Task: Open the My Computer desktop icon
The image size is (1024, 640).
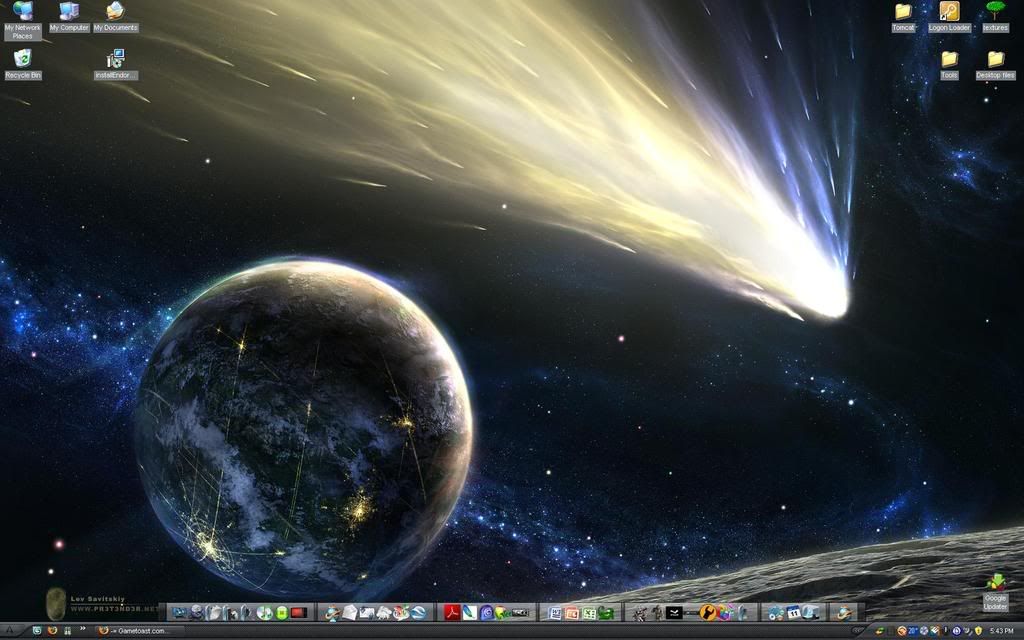Action: pos(69,17)
